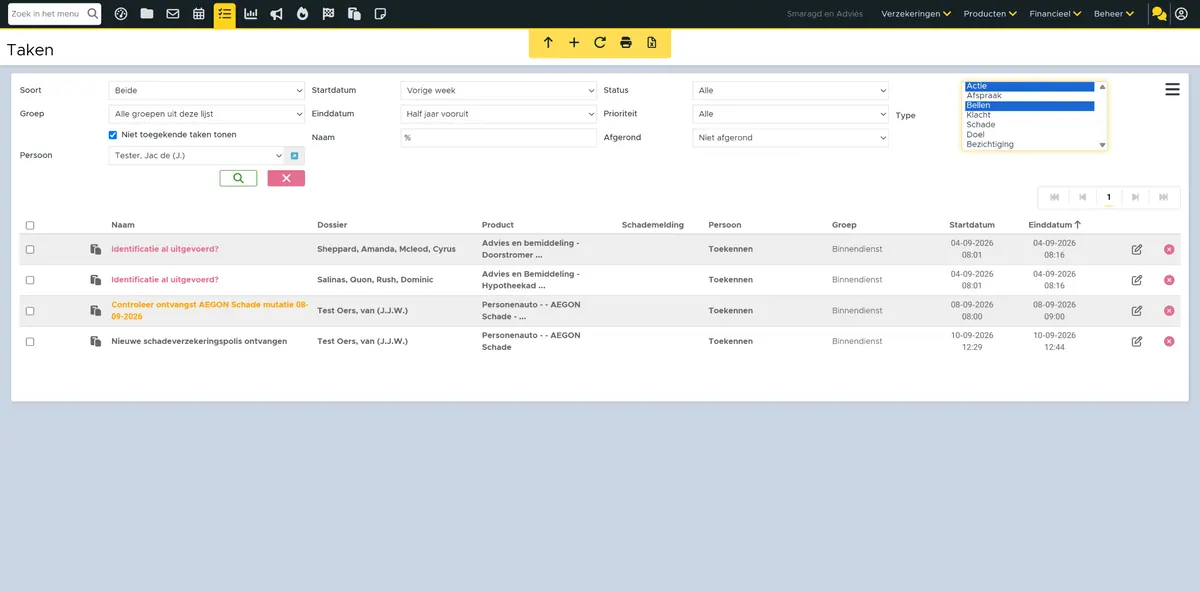This screenshot has height=591, width=1200.
Task: Tick checkbox for Salinas, Quon row
Action: pos(30,280)
